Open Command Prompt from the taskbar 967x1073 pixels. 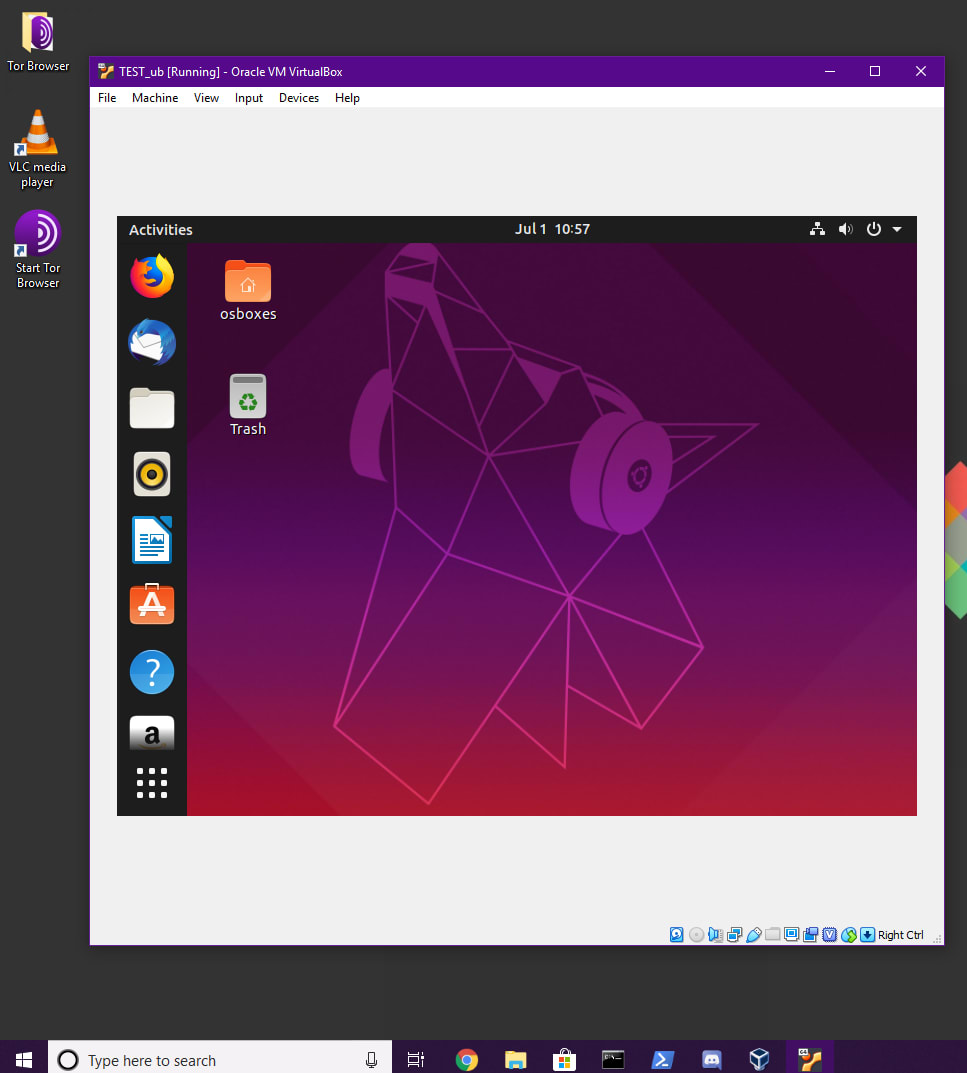(x=613, y=1060)
